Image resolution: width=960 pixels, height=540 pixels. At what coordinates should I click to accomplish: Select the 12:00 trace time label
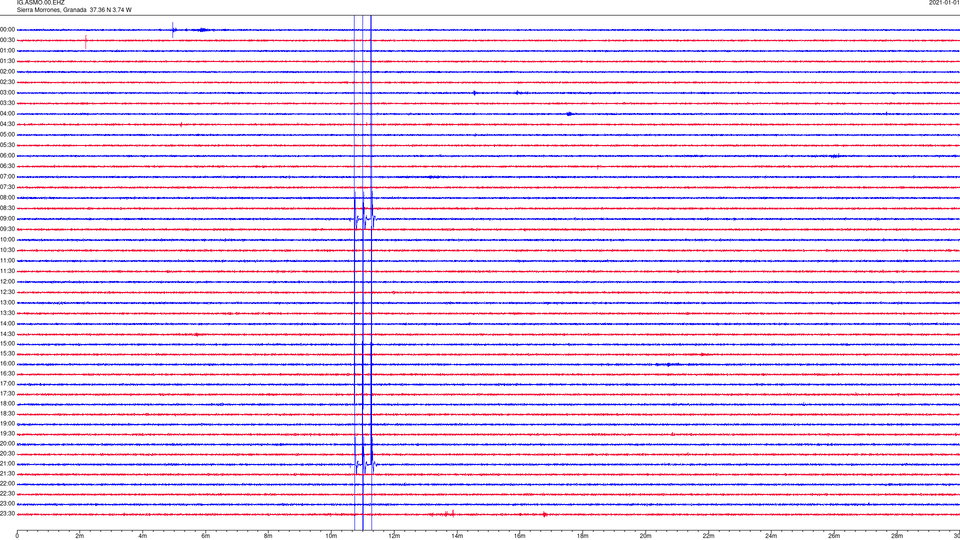7,282
